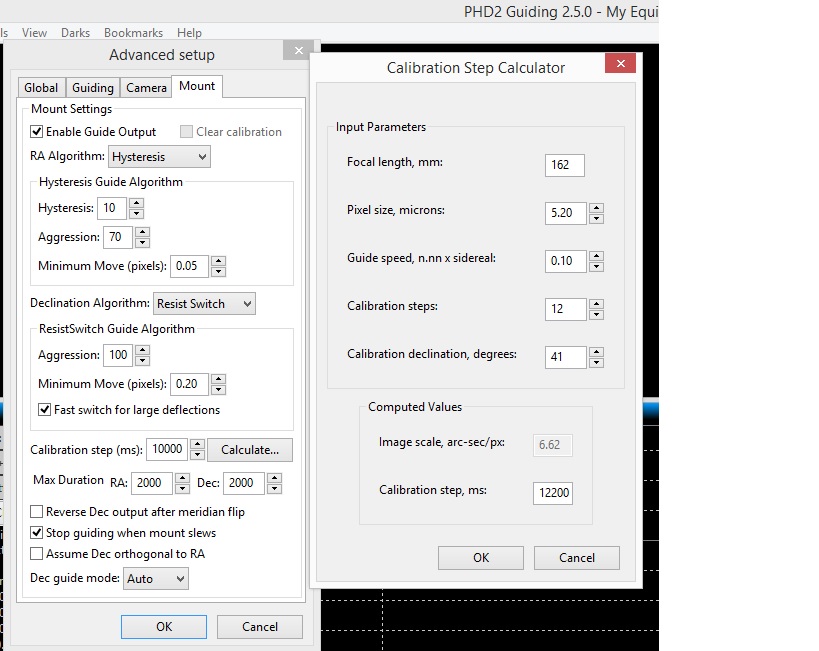Open the RA Algorithm Hysteresis dropdown

(x=159, y=157)
